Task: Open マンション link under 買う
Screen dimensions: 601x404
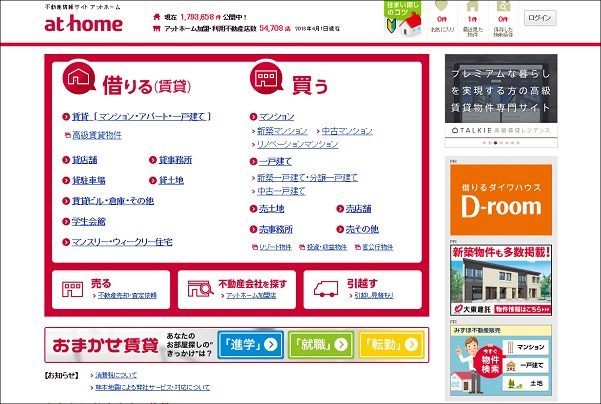Action: click(276, 117)
